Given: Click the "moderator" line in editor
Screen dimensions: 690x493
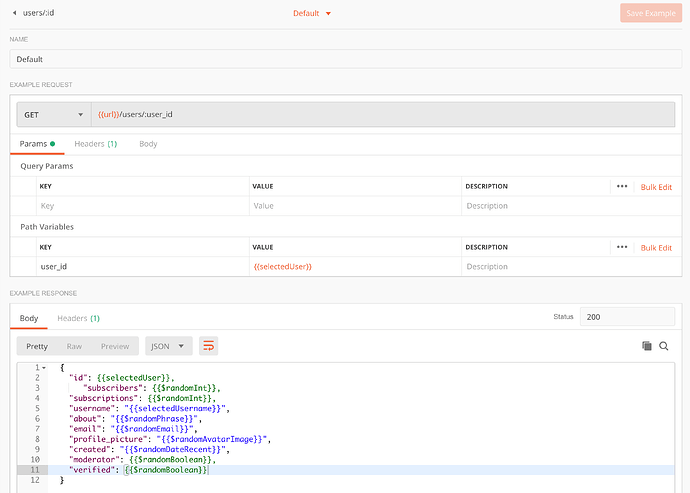Looking at the screenshot, I should (x=142, y=460).
